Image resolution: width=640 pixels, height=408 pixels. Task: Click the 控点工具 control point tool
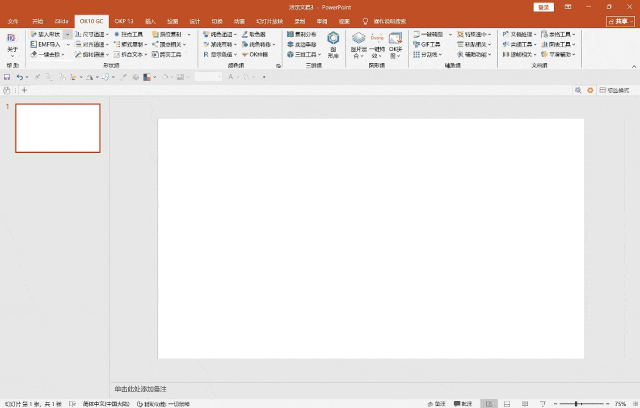[x=129, y=34]
